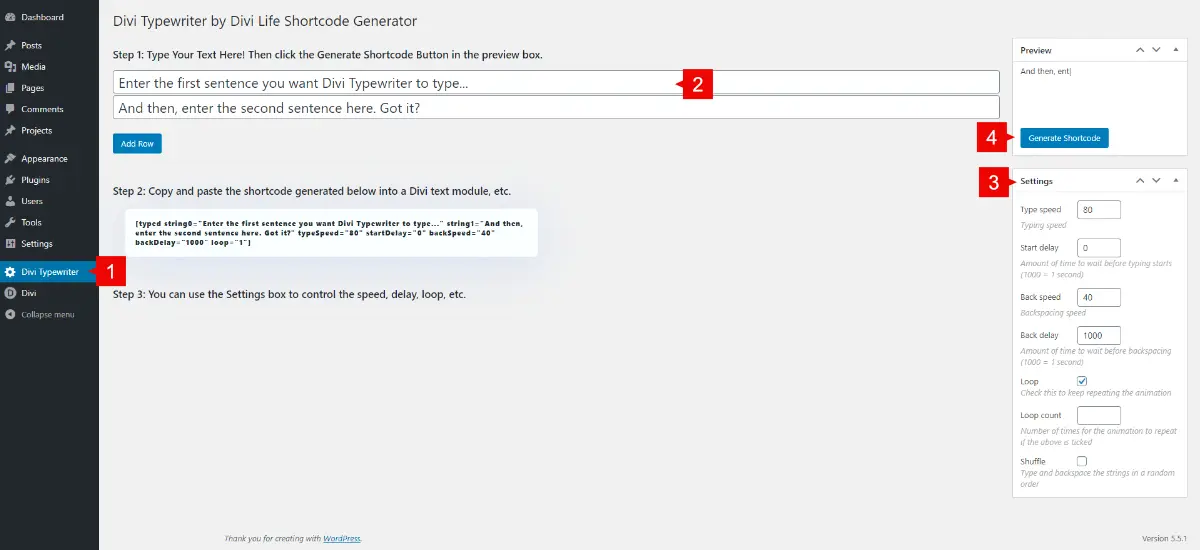Move Settings panel down with chevron arrow
This screenshot has height=550, width=1200.
click(1156, 181)
